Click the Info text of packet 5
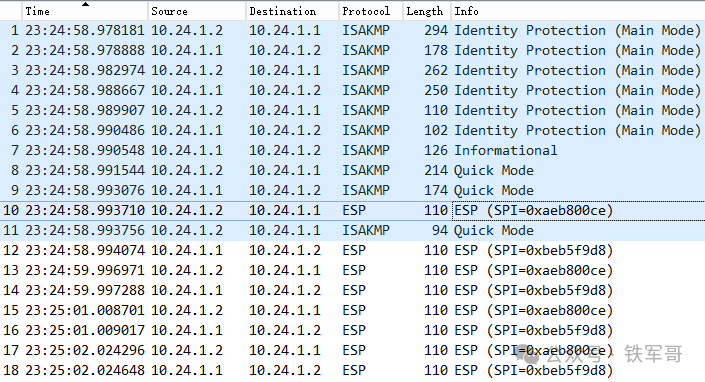 [x=577, y=110]
